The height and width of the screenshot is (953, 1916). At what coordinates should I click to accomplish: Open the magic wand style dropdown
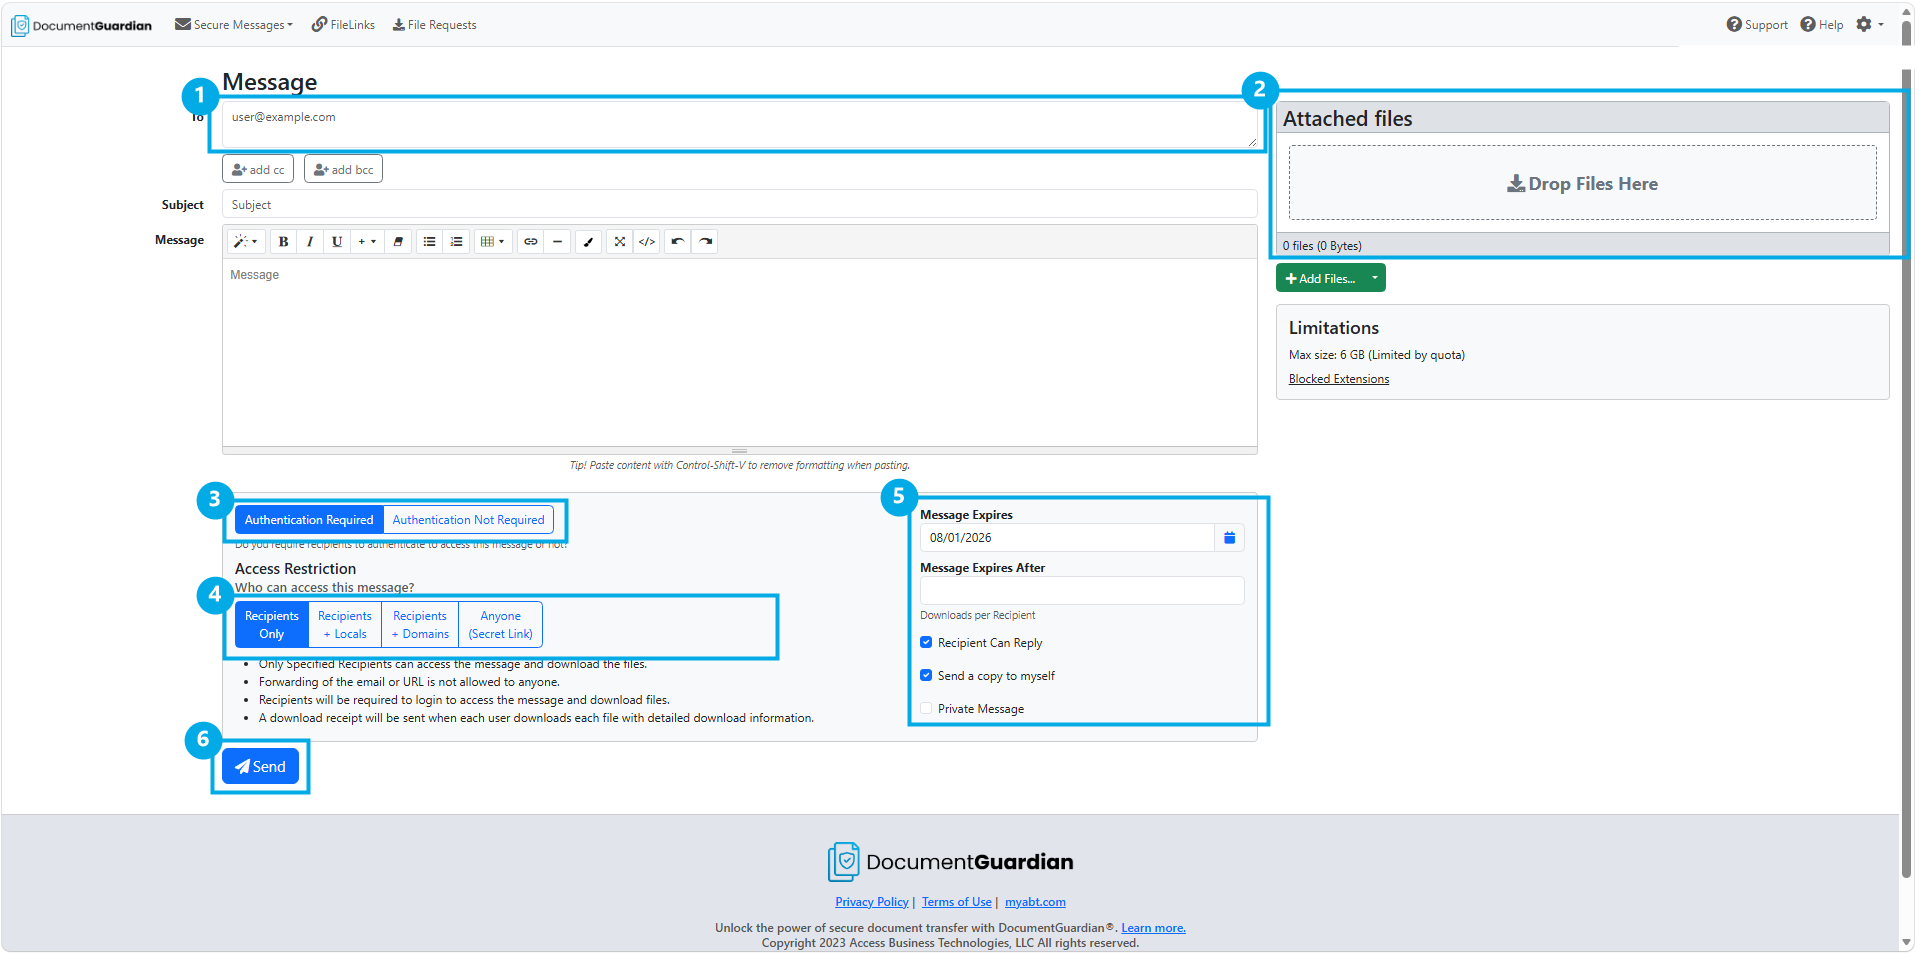(x=245, y=241)
